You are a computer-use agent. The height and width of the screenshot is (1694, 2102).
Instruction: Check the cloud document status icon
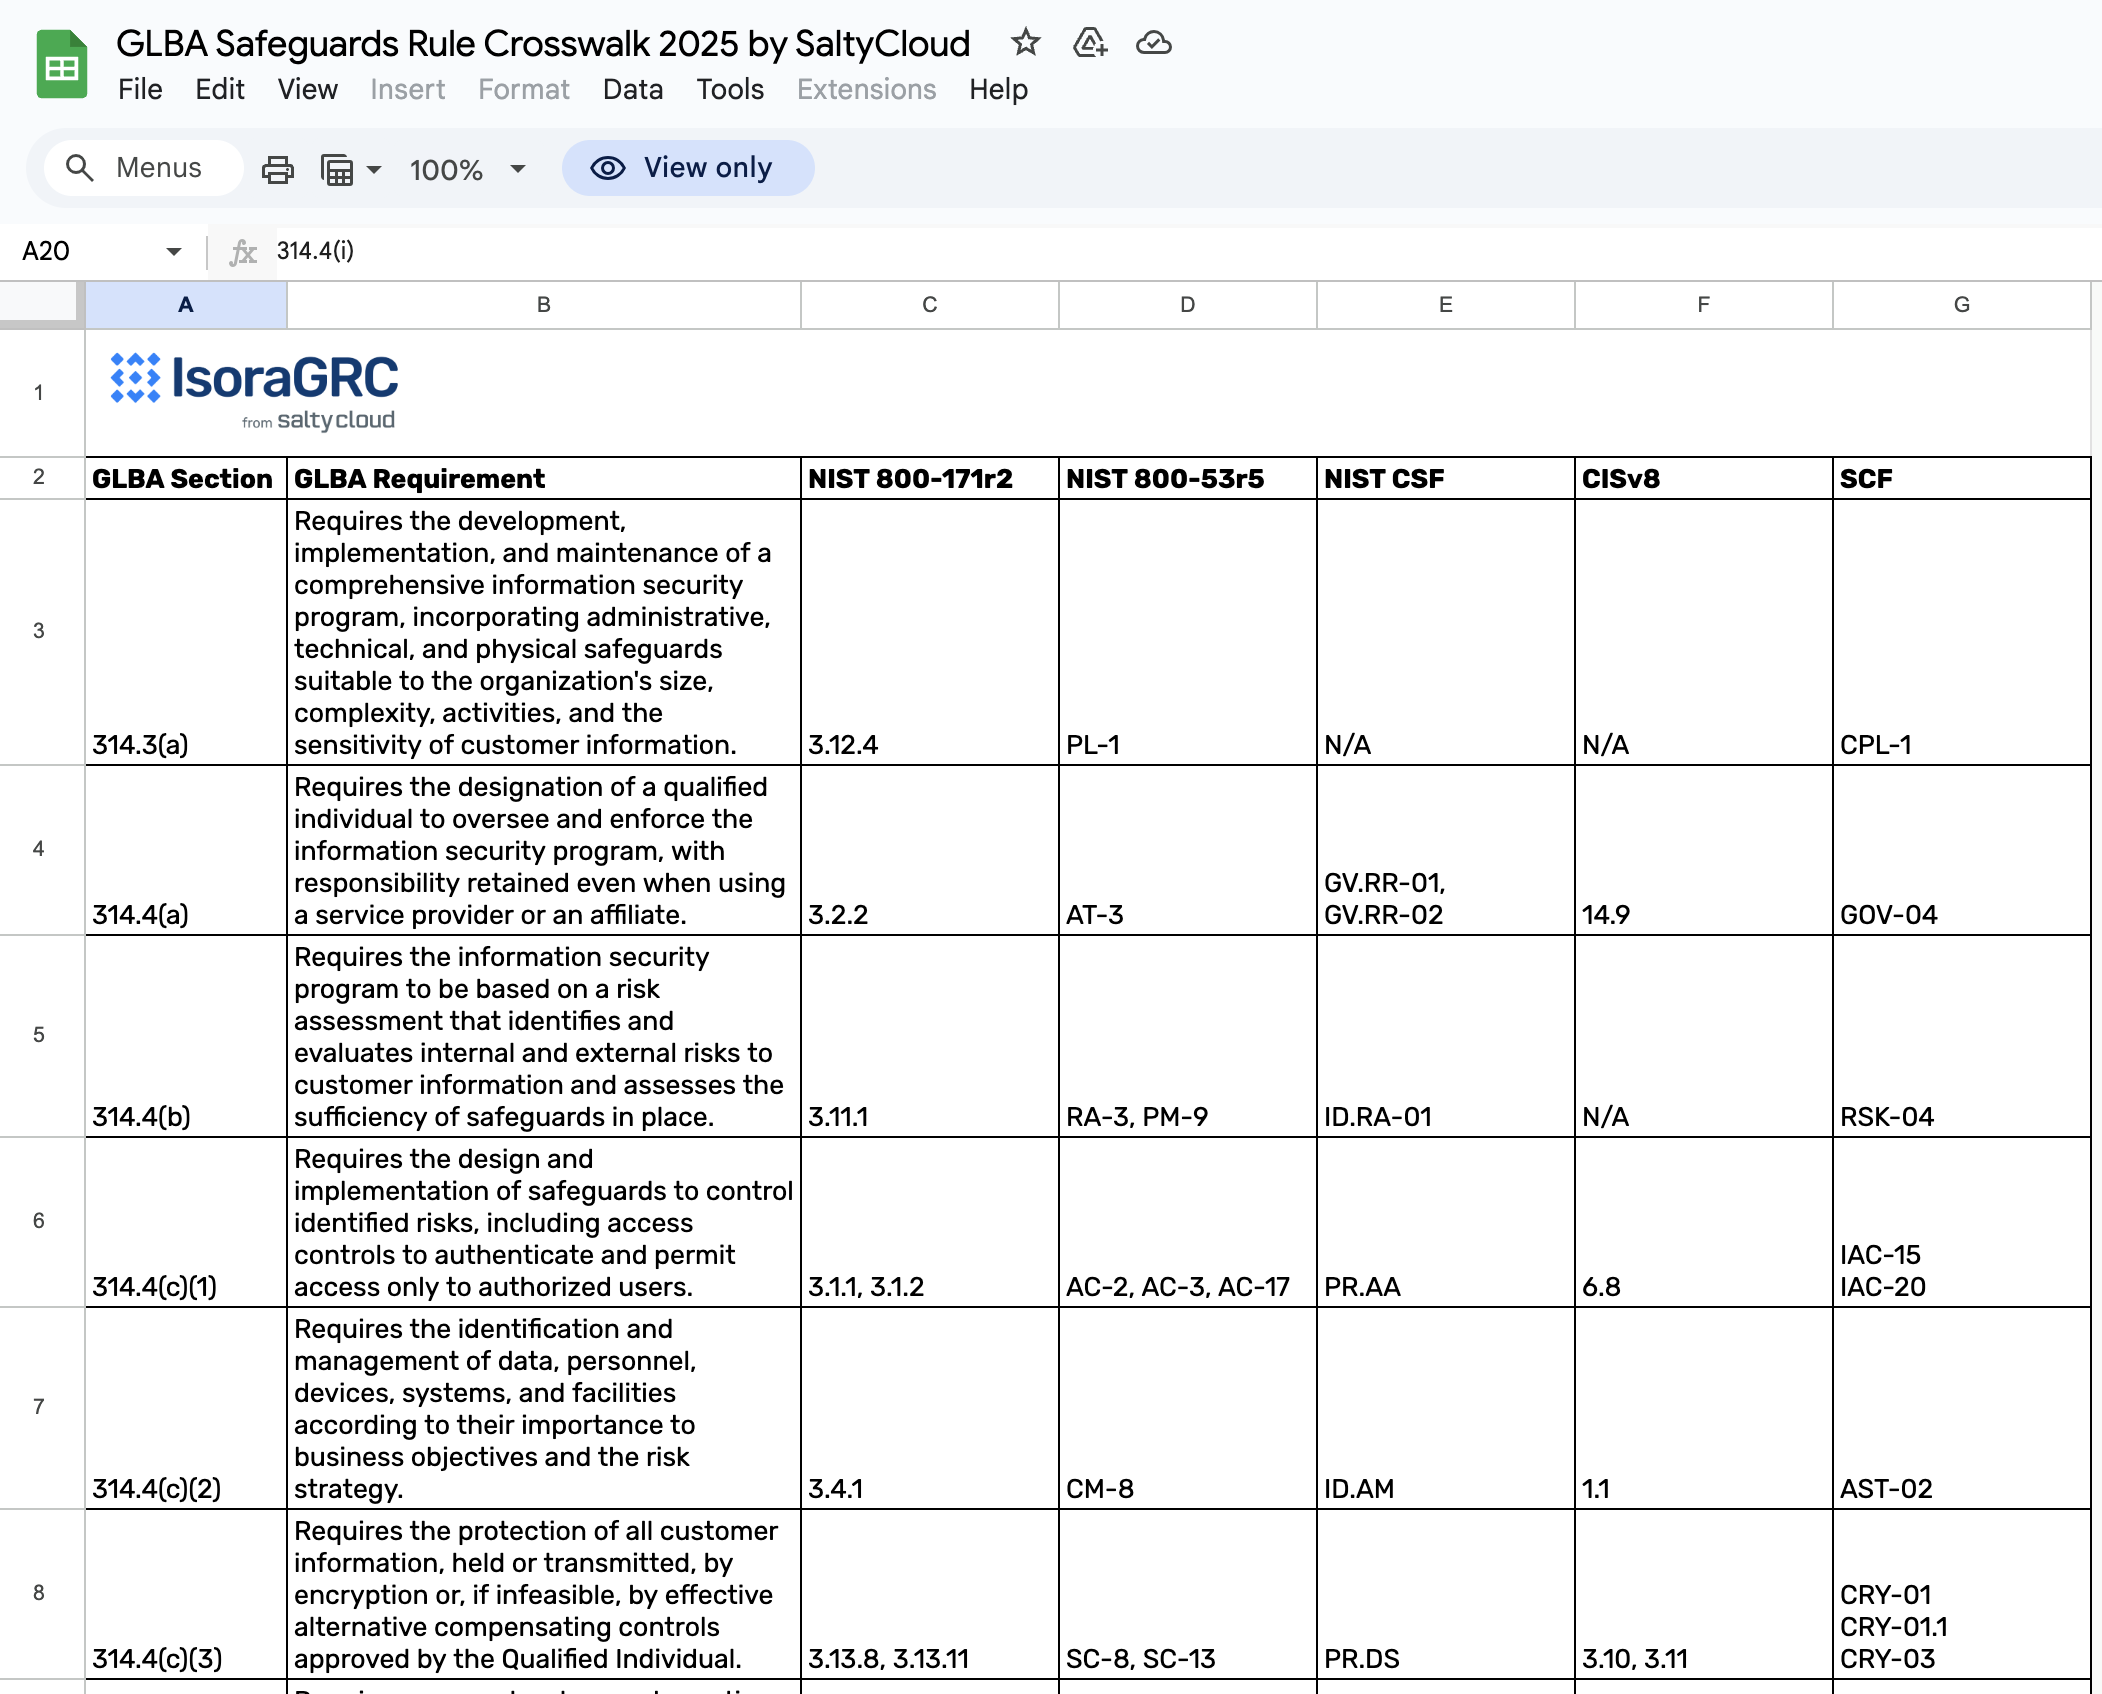pos(1153,43)
